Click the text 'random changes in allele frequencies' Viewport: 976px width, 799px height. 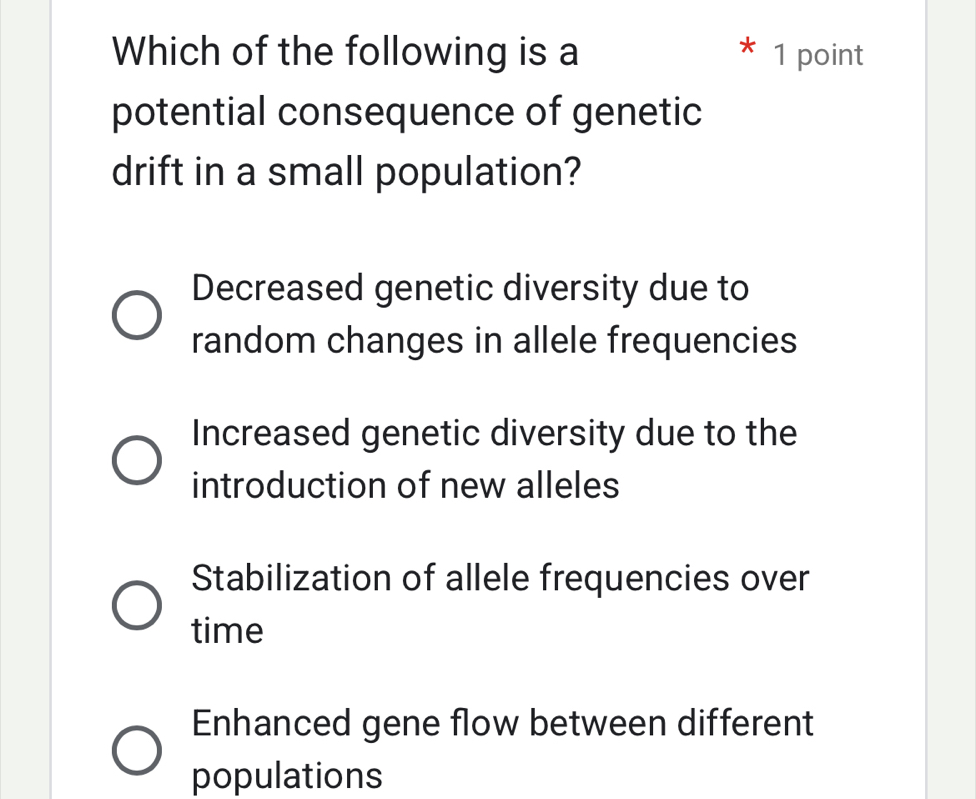tap(494, 341)
